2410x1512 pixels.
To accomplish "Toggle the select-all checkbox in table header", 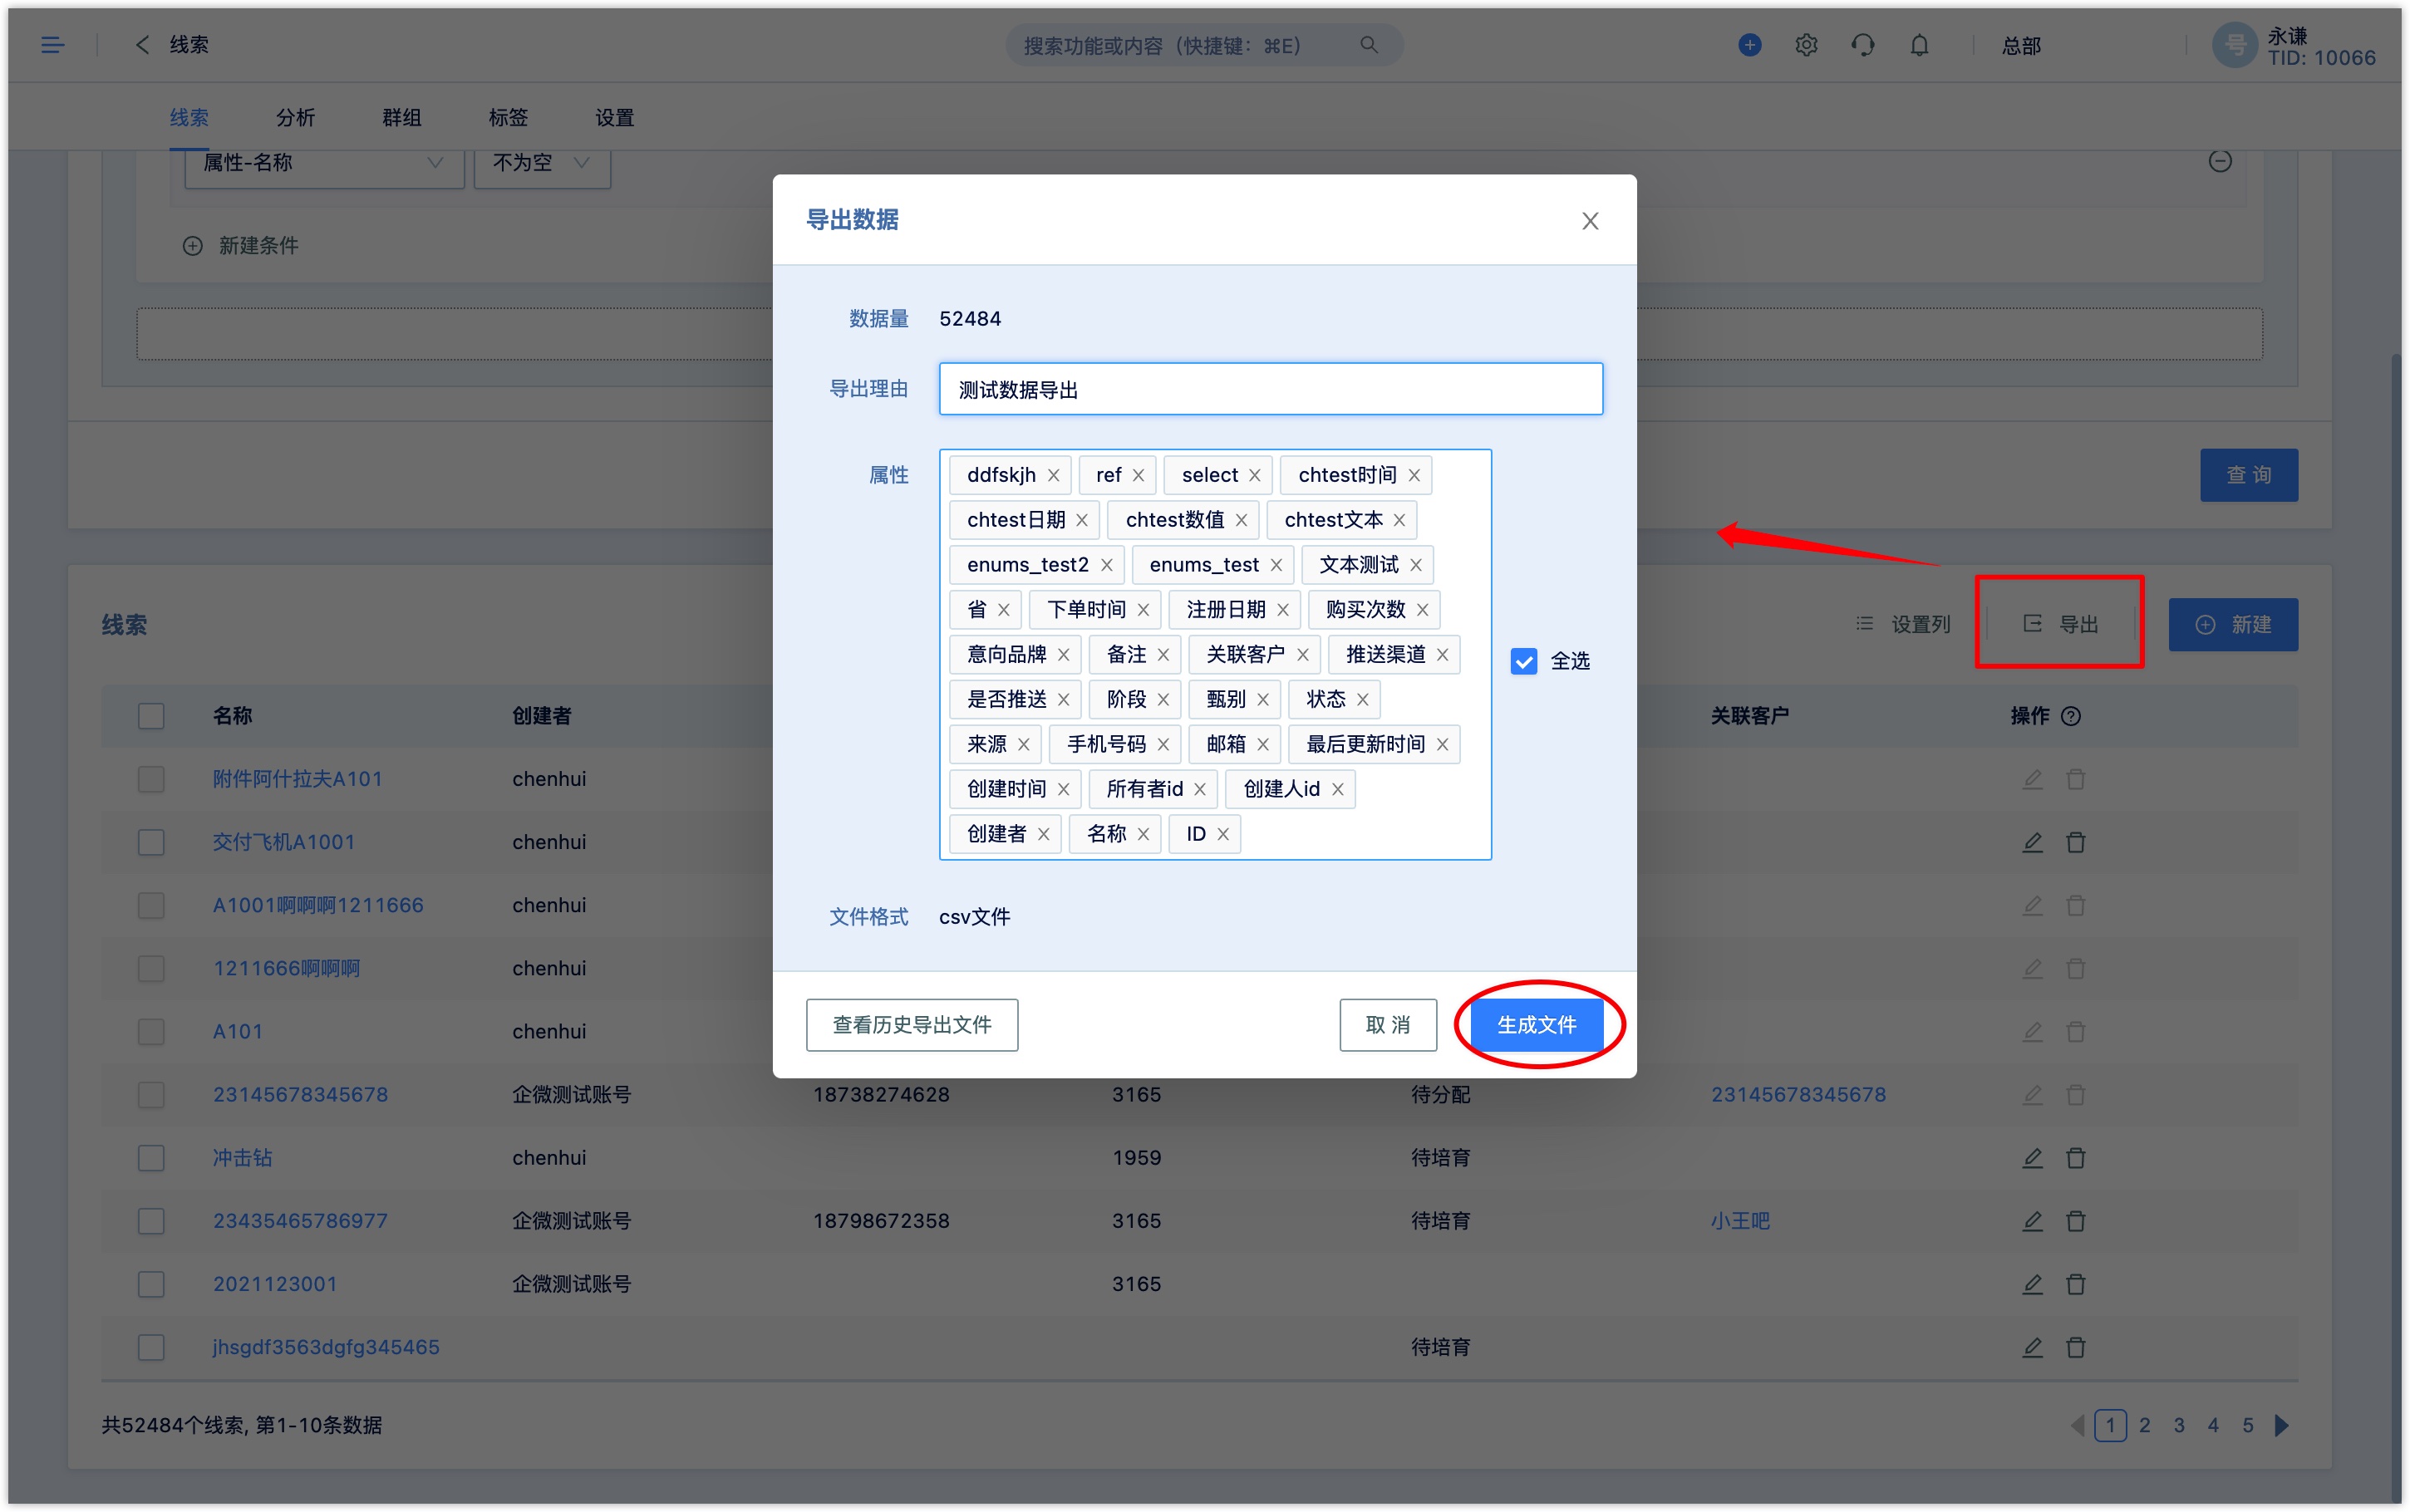I will [x=151, y=716].
